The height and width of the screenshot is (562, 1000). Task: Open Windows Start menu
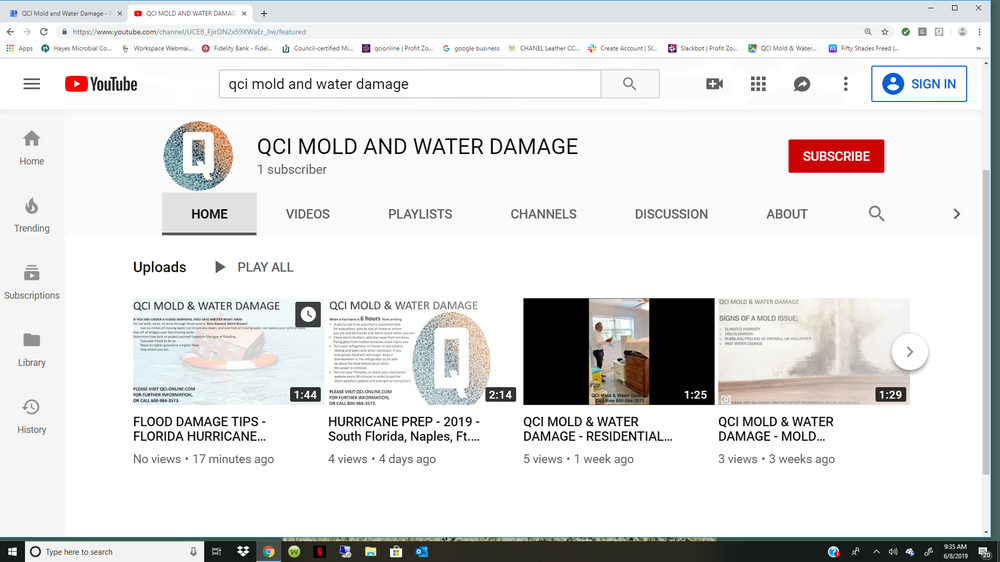(x=12, y=552)
